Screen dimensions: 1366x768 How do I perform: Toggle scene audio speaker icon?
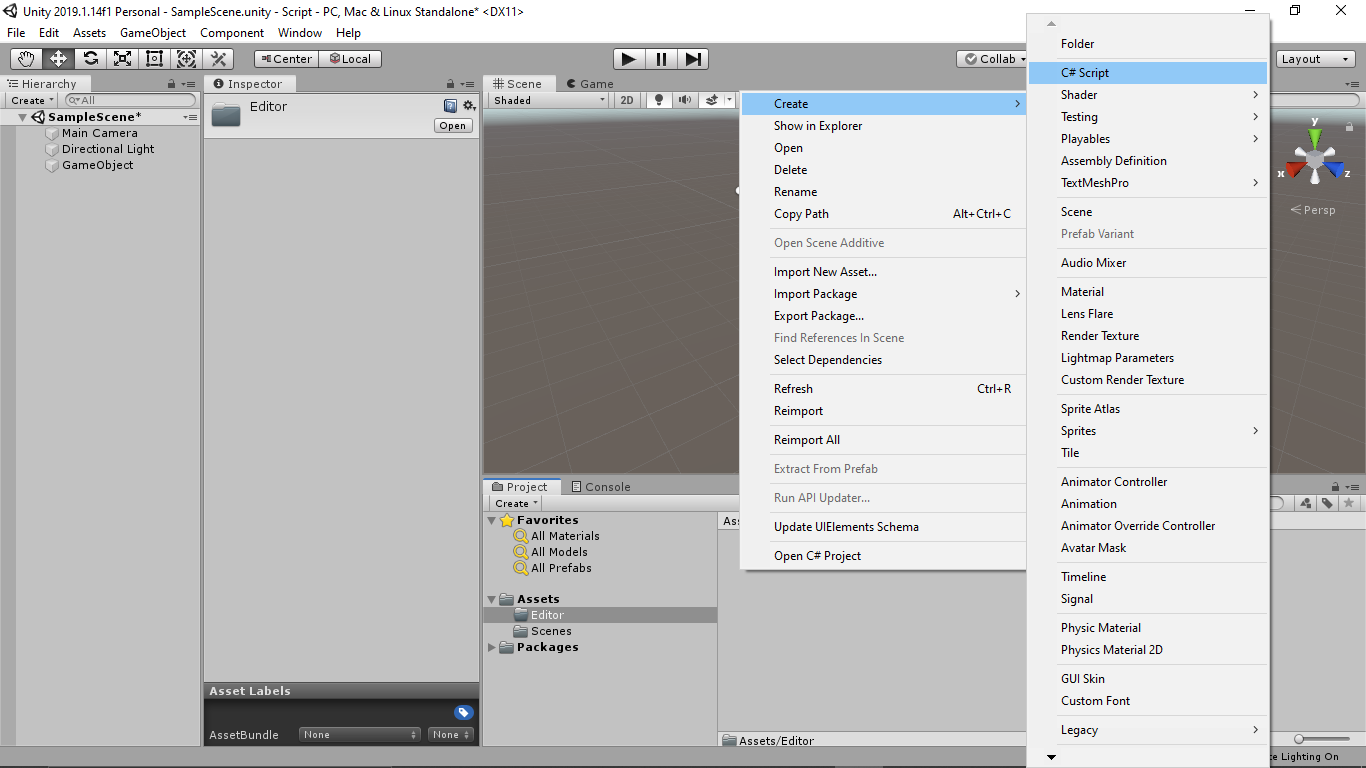(685, 100)
